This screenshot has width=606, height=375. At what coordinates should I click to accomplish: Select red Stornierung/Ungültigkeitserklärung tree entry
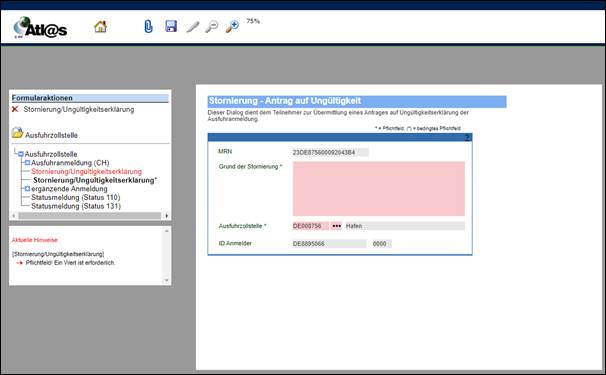tap(87, 171)
